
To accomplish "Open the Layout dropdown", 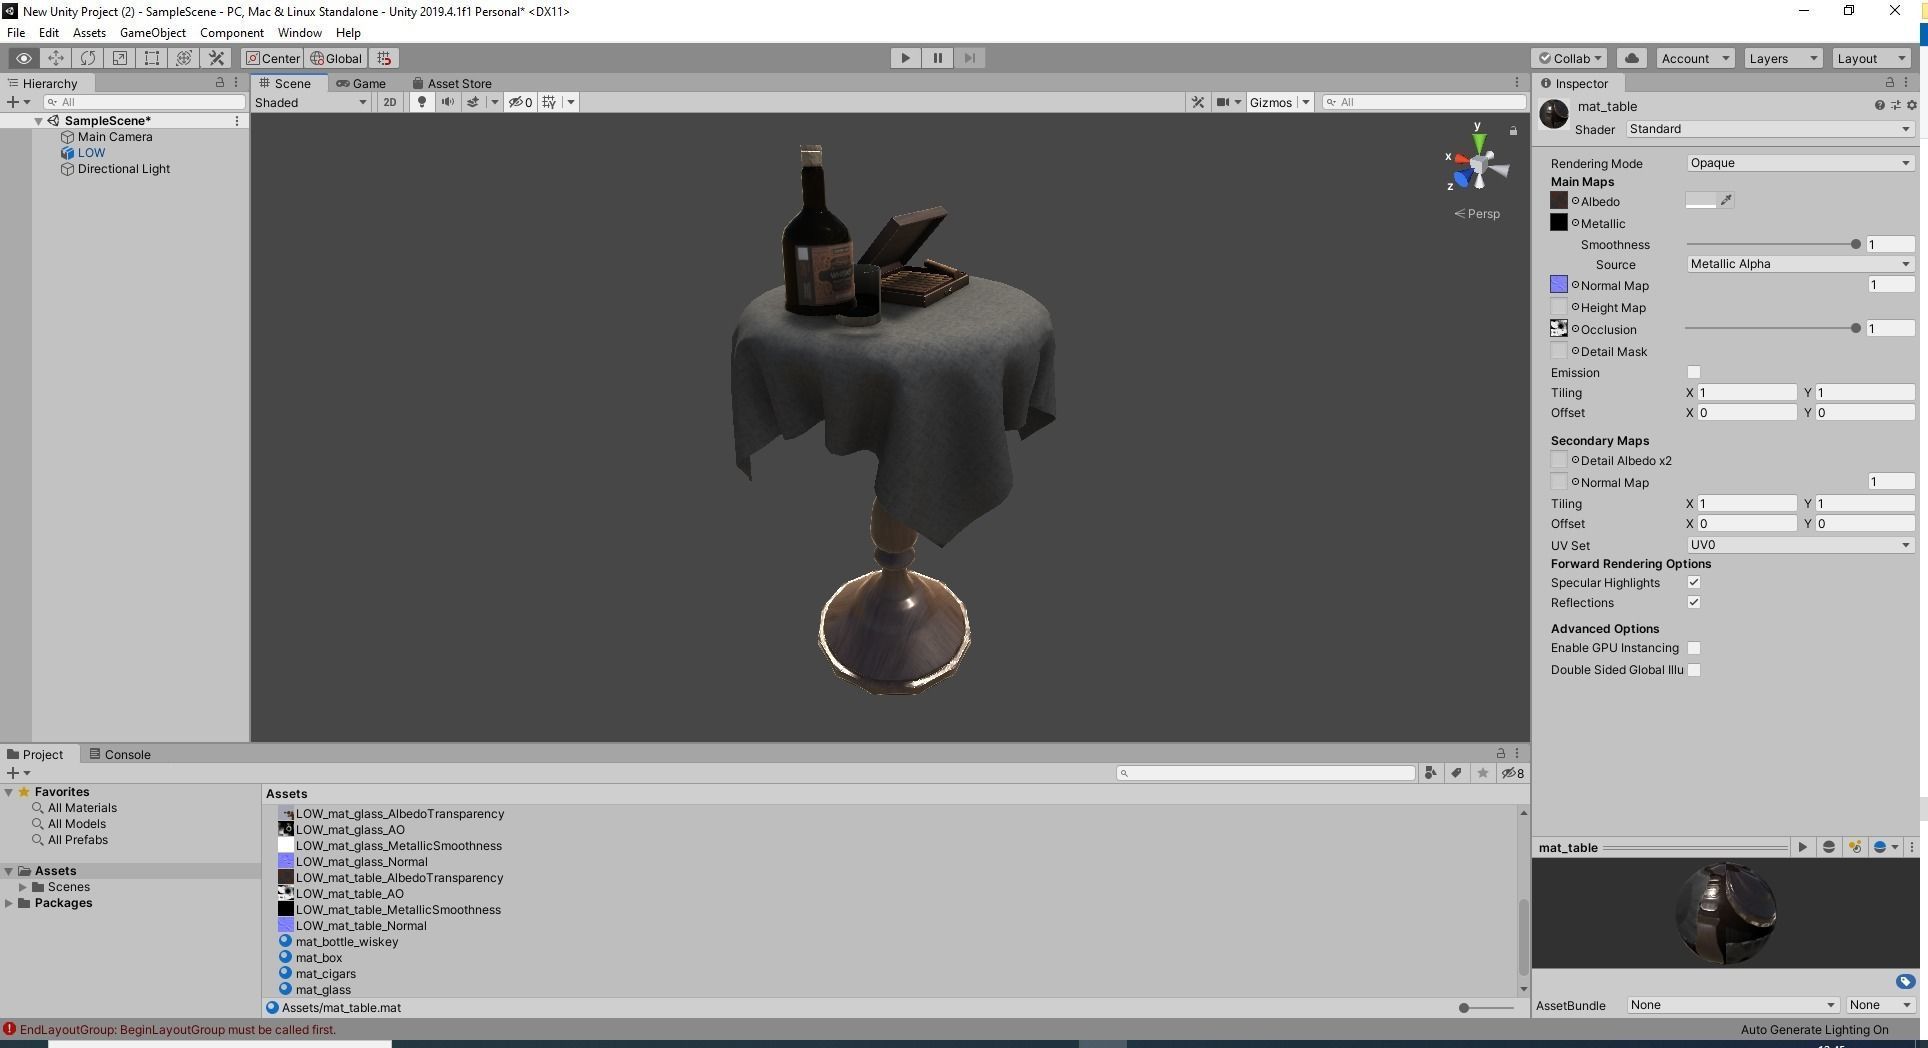I will click(1872, 58).
